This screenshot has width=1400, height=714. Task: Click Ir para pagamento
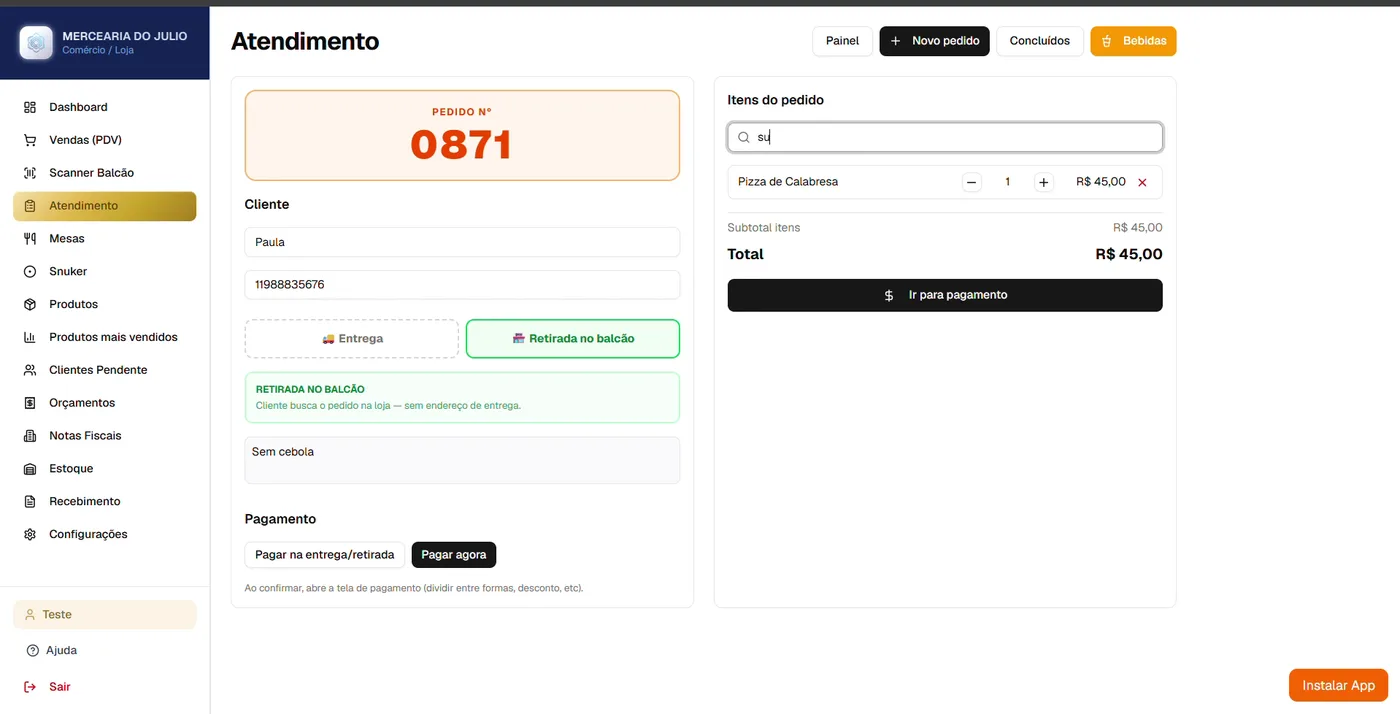(945, 295)
